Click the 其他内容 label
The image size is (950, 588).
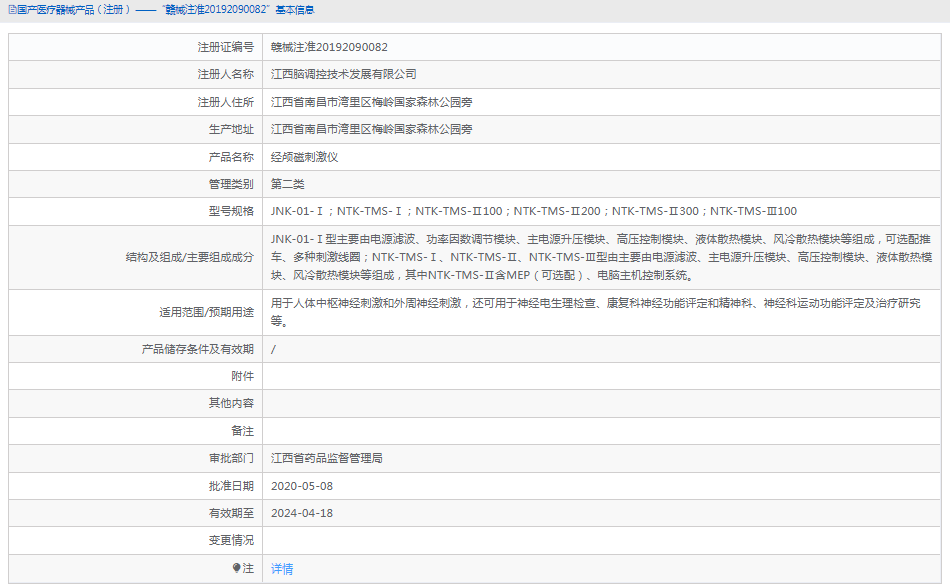click(x=231, y=403)
